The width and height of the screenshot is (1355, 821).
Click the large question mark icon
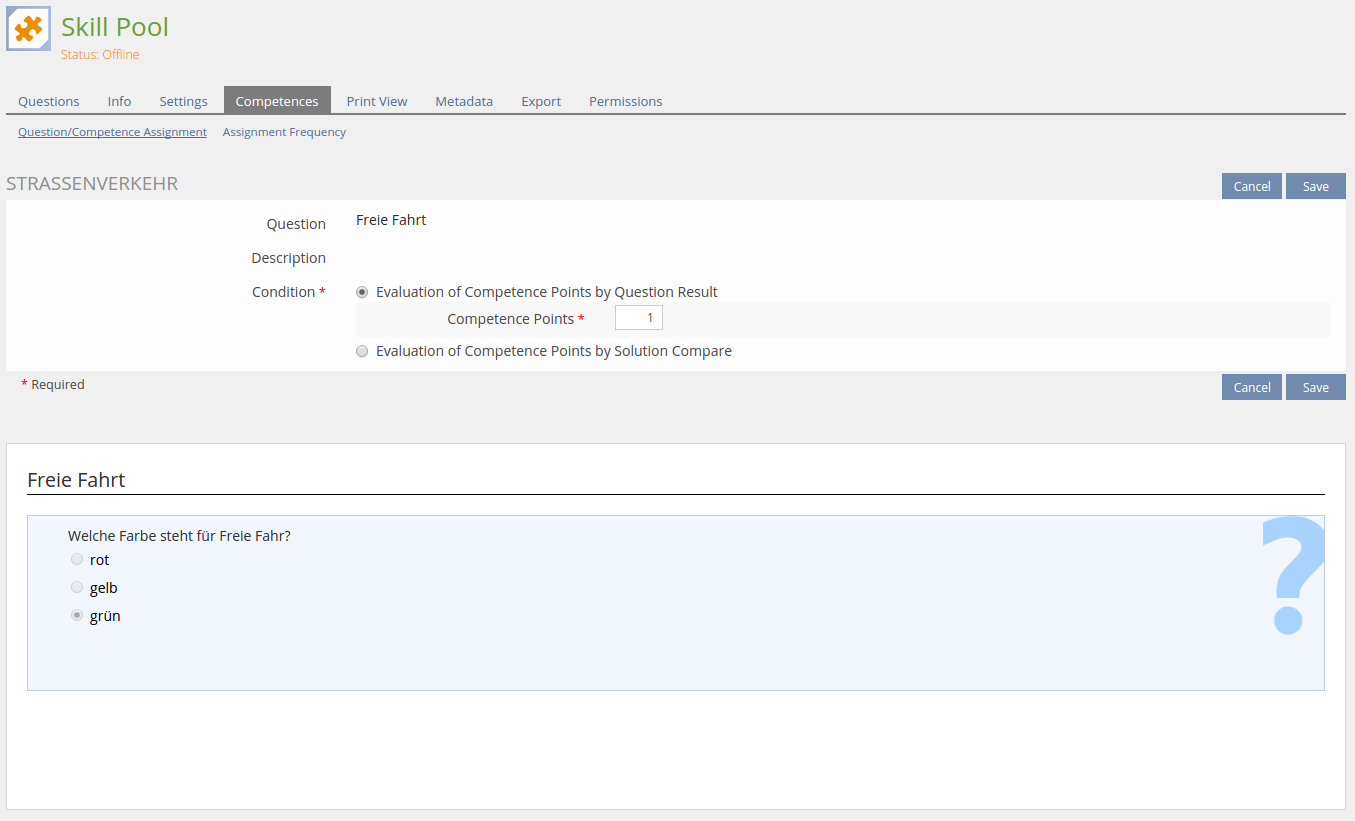coord(1291,576)
